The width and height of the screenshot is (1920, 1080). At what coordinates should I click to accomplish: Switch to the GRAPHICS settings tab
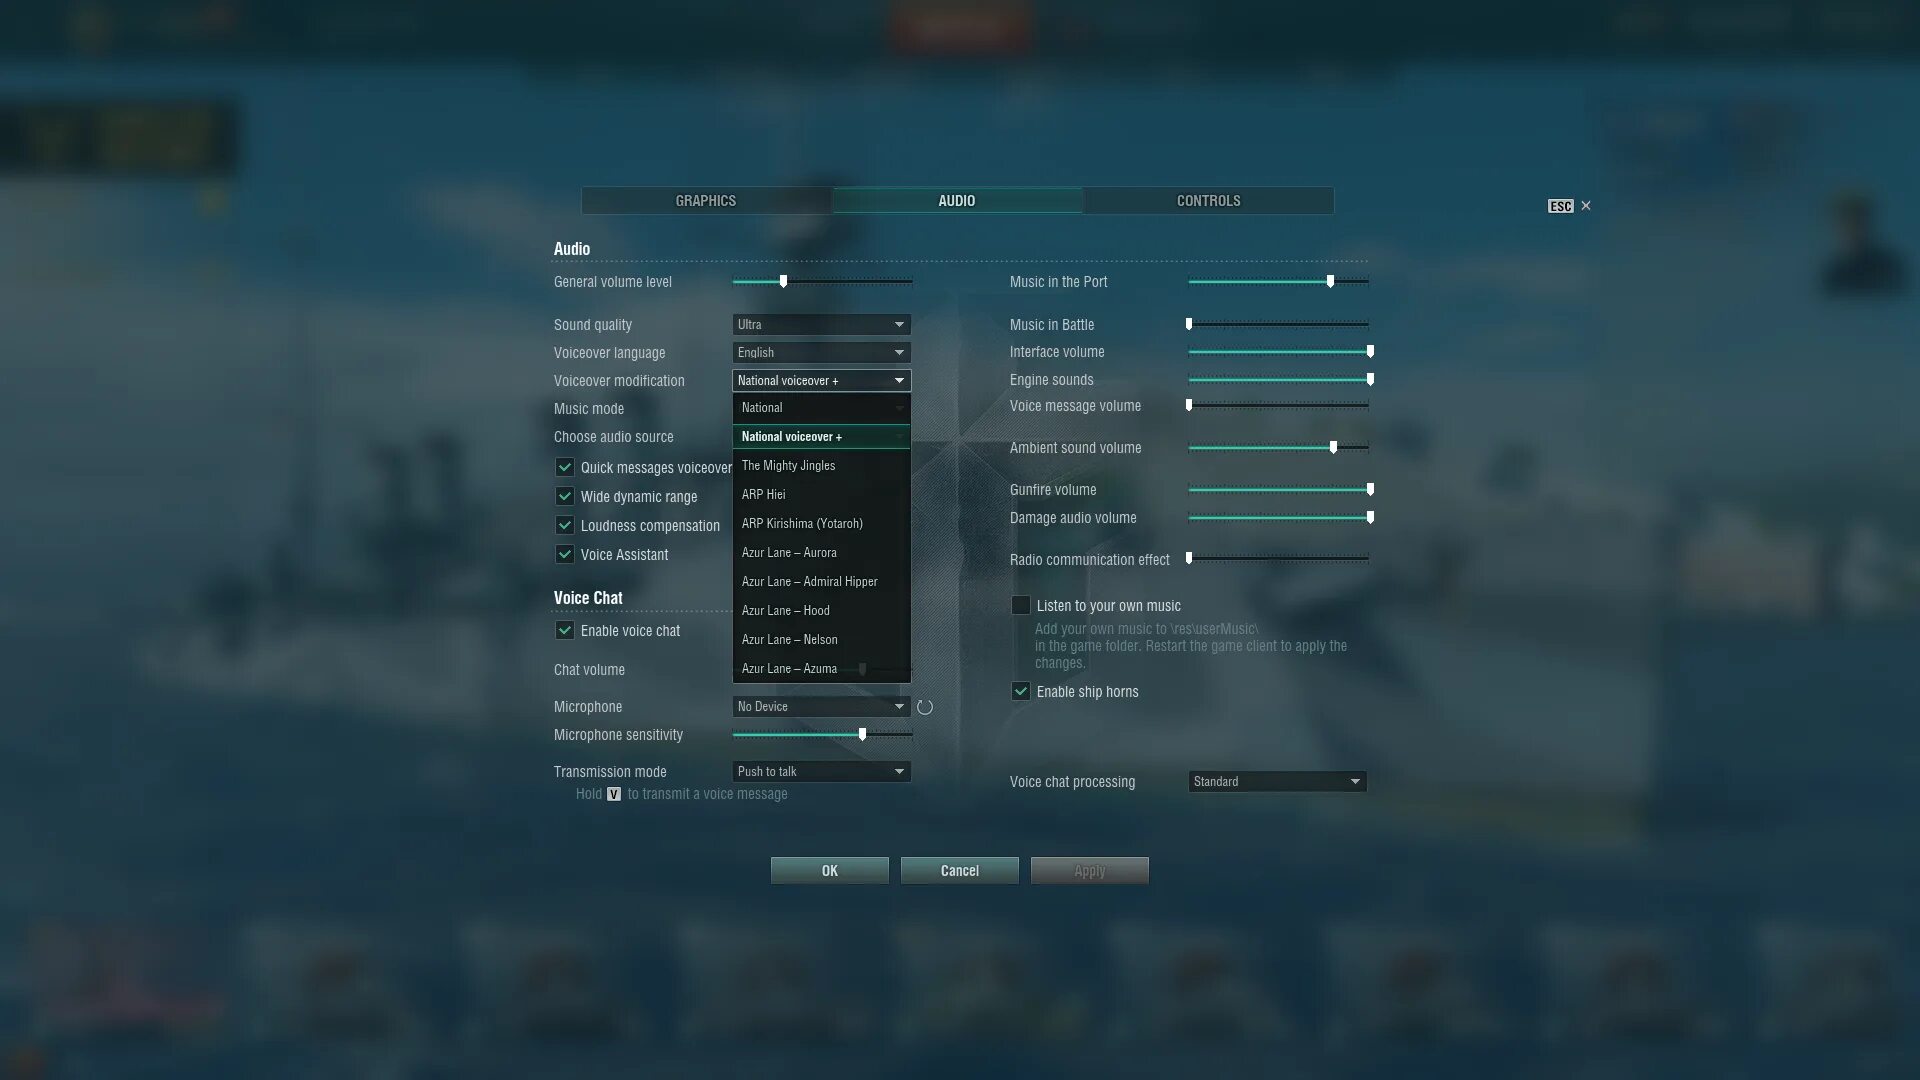point(705,200)
